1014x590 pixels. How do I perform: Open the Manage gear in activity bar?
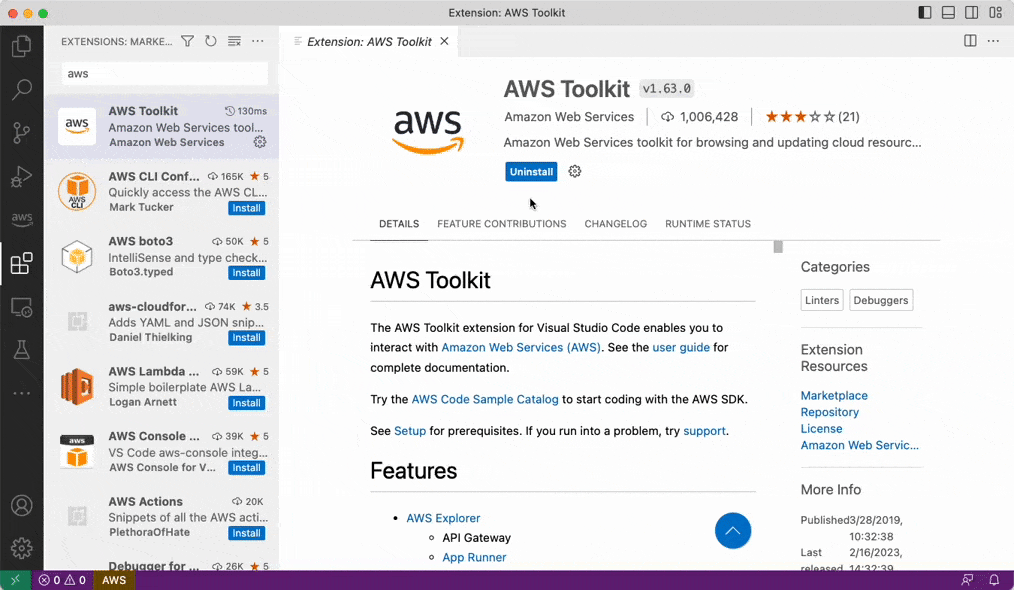[x=21, y=549]
